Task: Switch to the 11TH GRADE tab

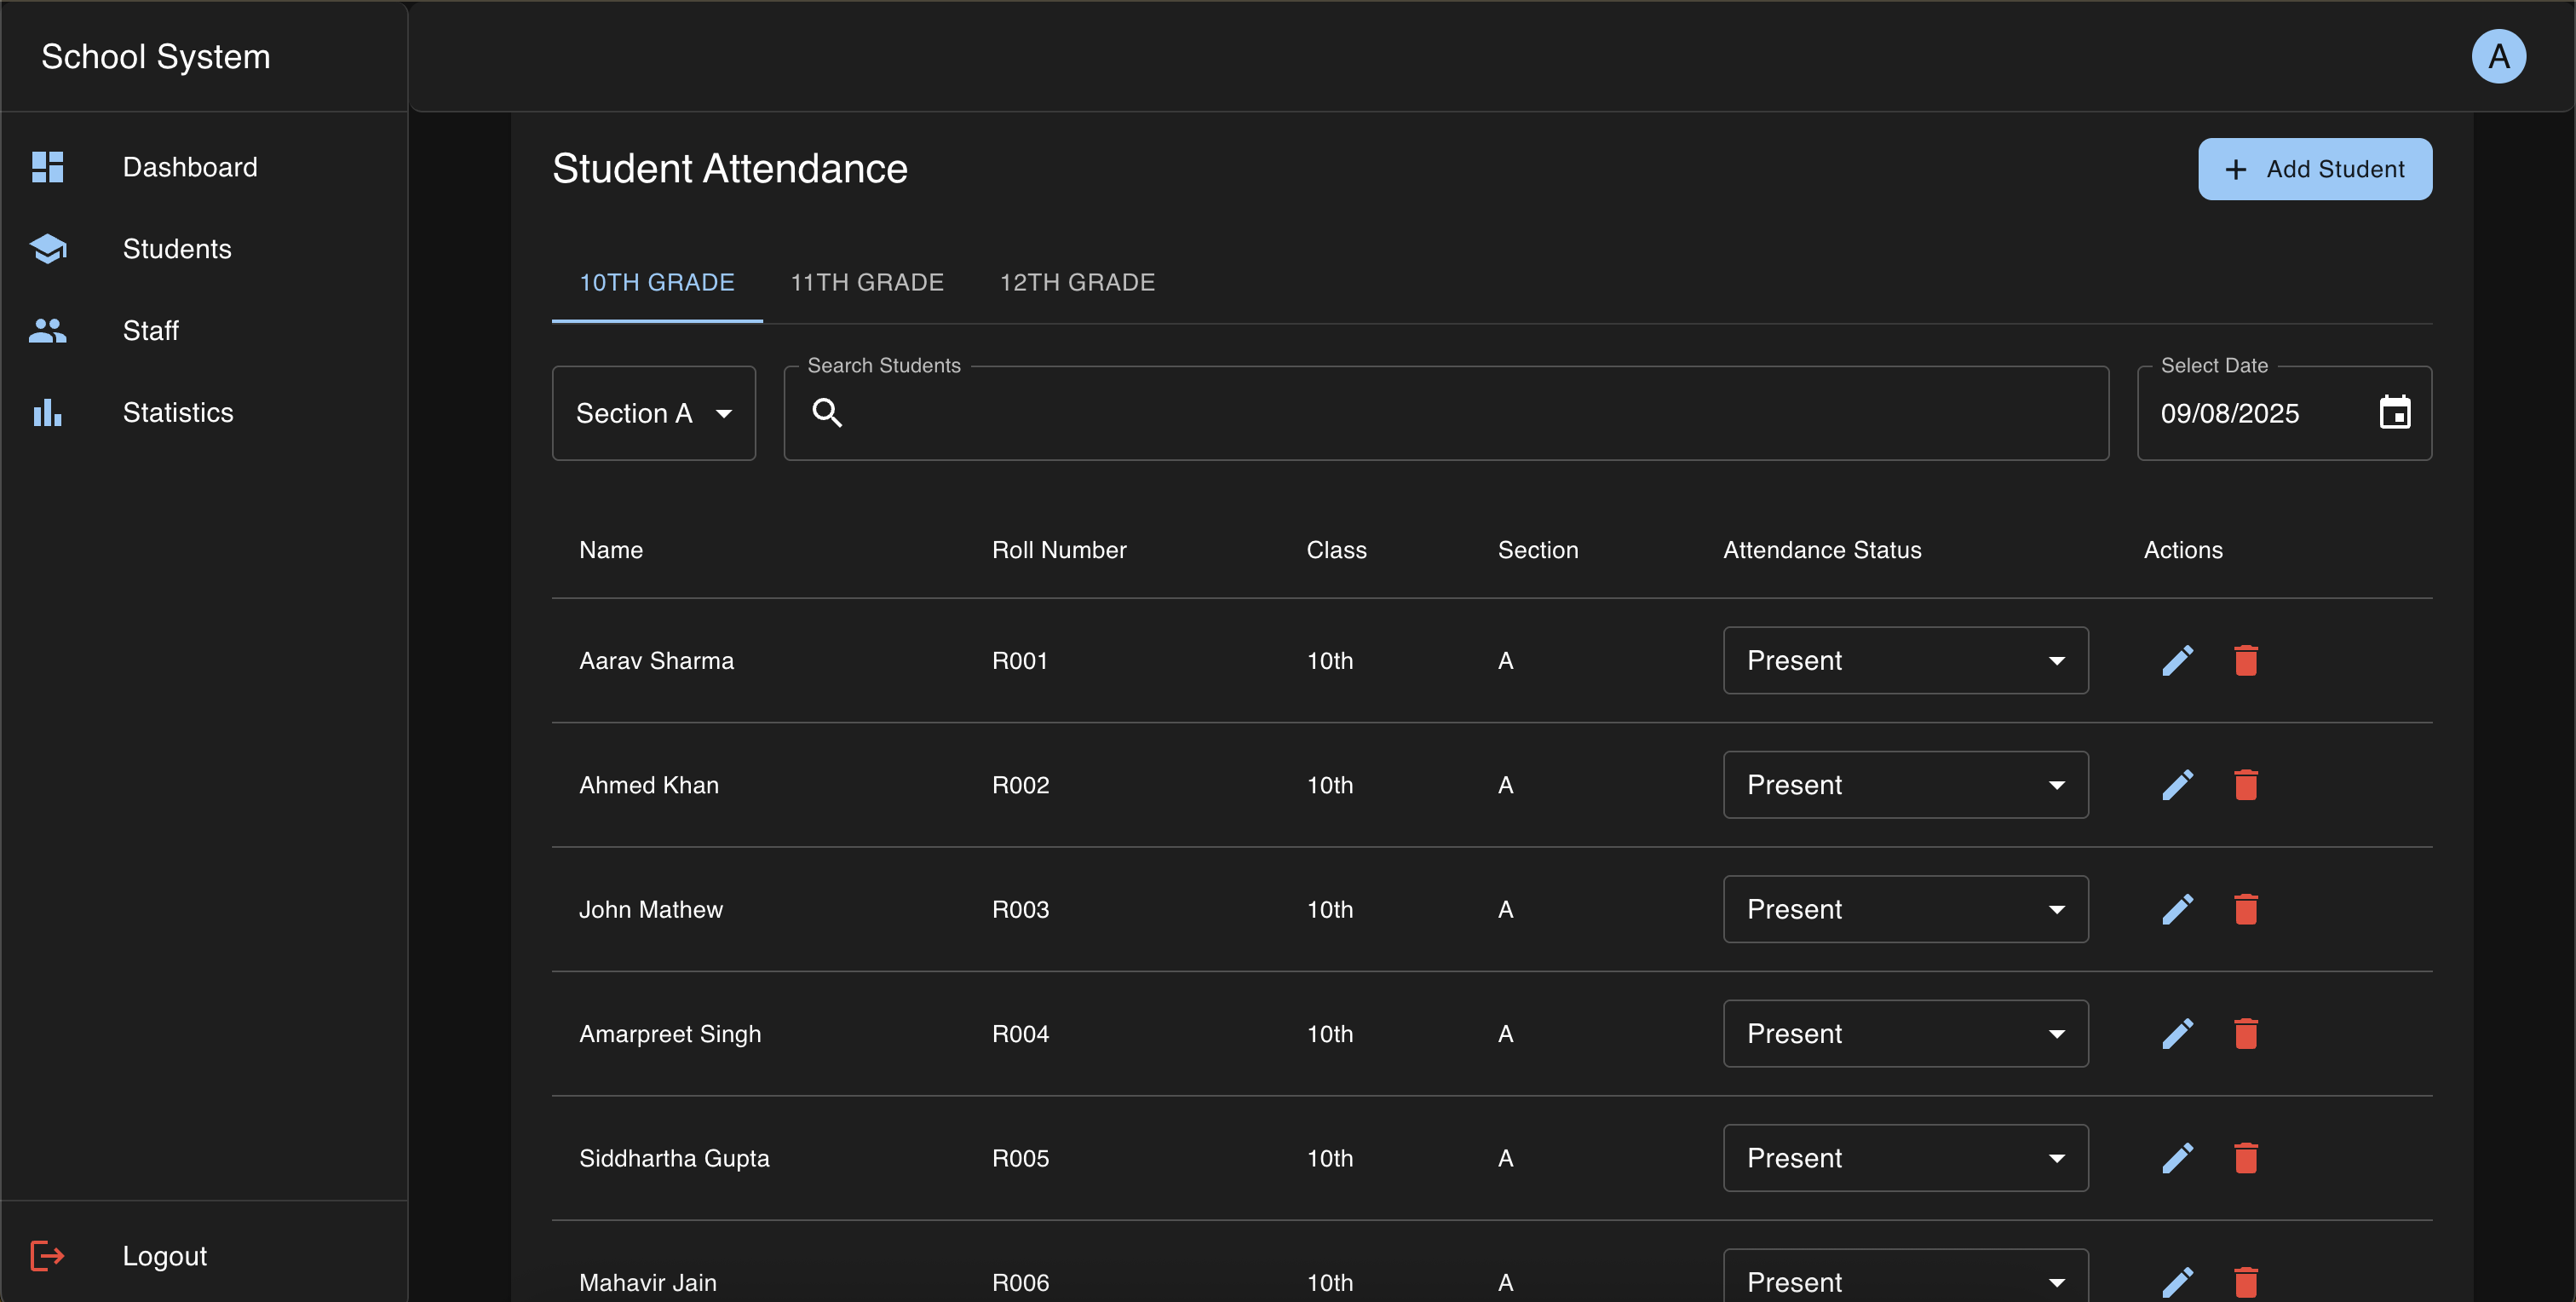Action: click(x=866, y=283)
